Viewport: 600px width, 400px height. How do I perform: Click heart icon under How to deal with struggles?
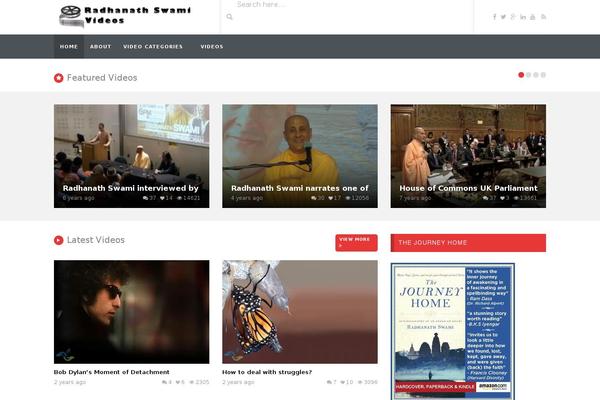[343, 382]
